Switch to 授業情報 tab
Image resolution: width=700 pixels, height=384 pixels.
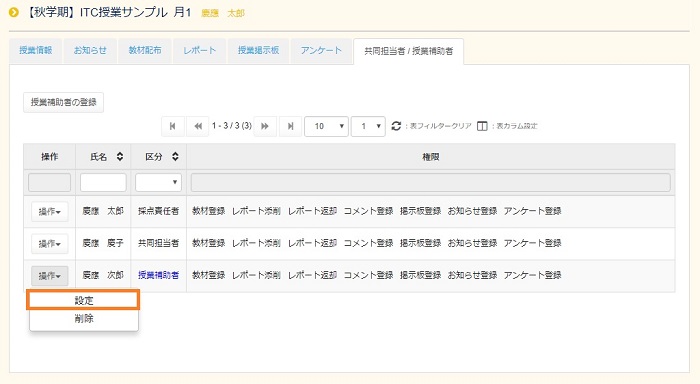36,50
